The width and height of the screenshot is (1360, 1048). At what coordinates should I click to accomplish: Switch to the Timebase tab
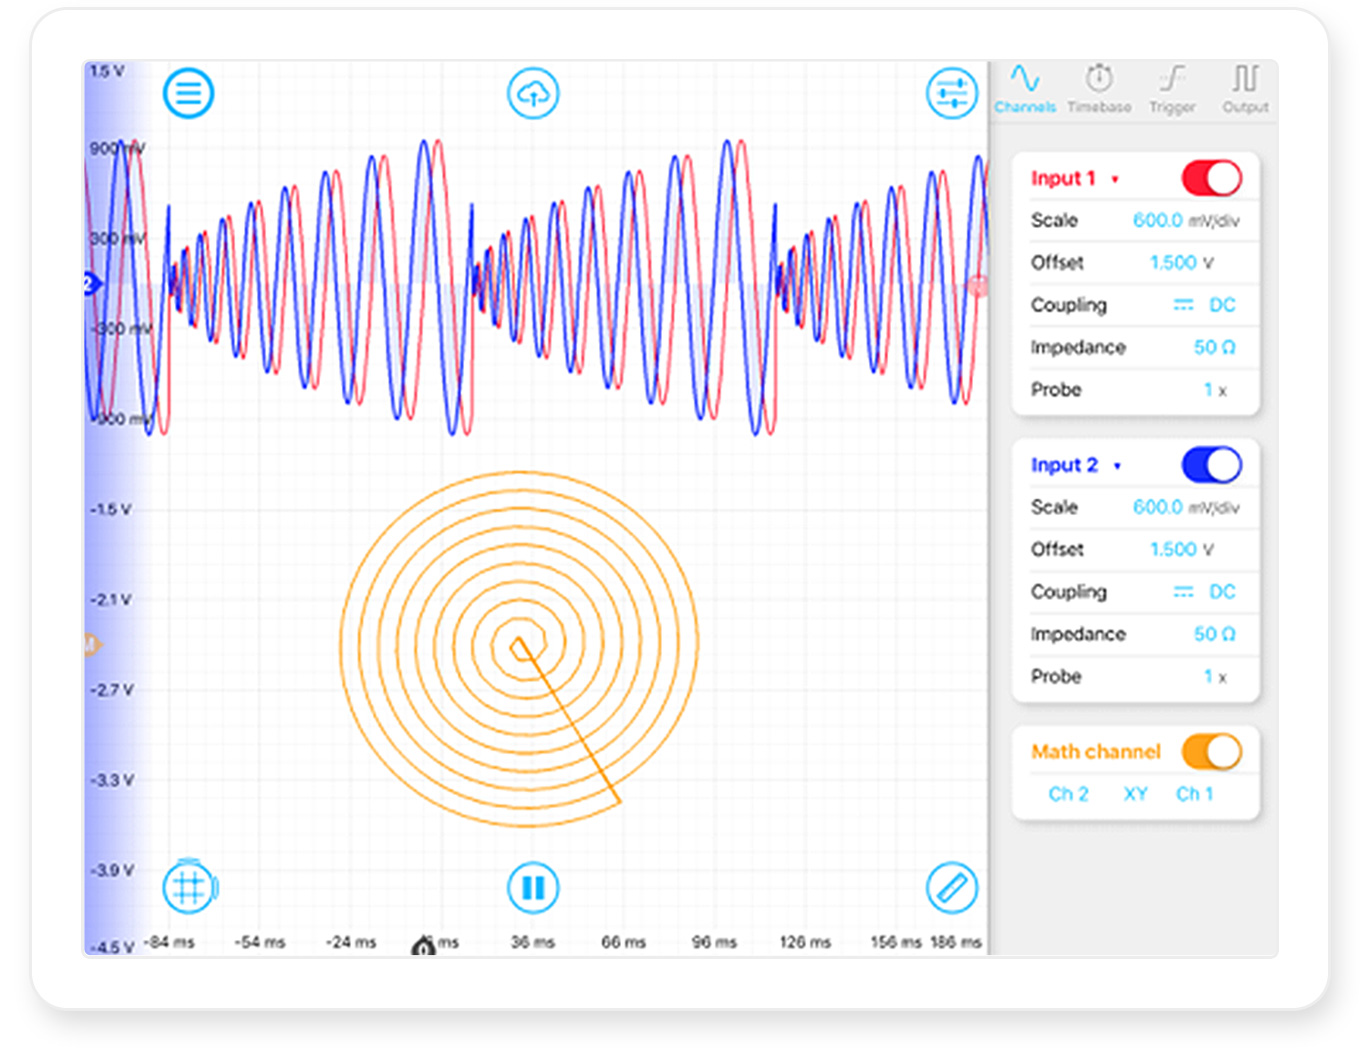tap(1098, 89)
